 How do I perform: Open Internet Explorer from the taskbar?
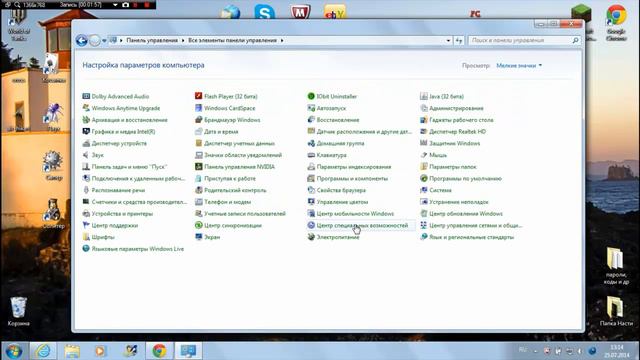tap(43, 351)
